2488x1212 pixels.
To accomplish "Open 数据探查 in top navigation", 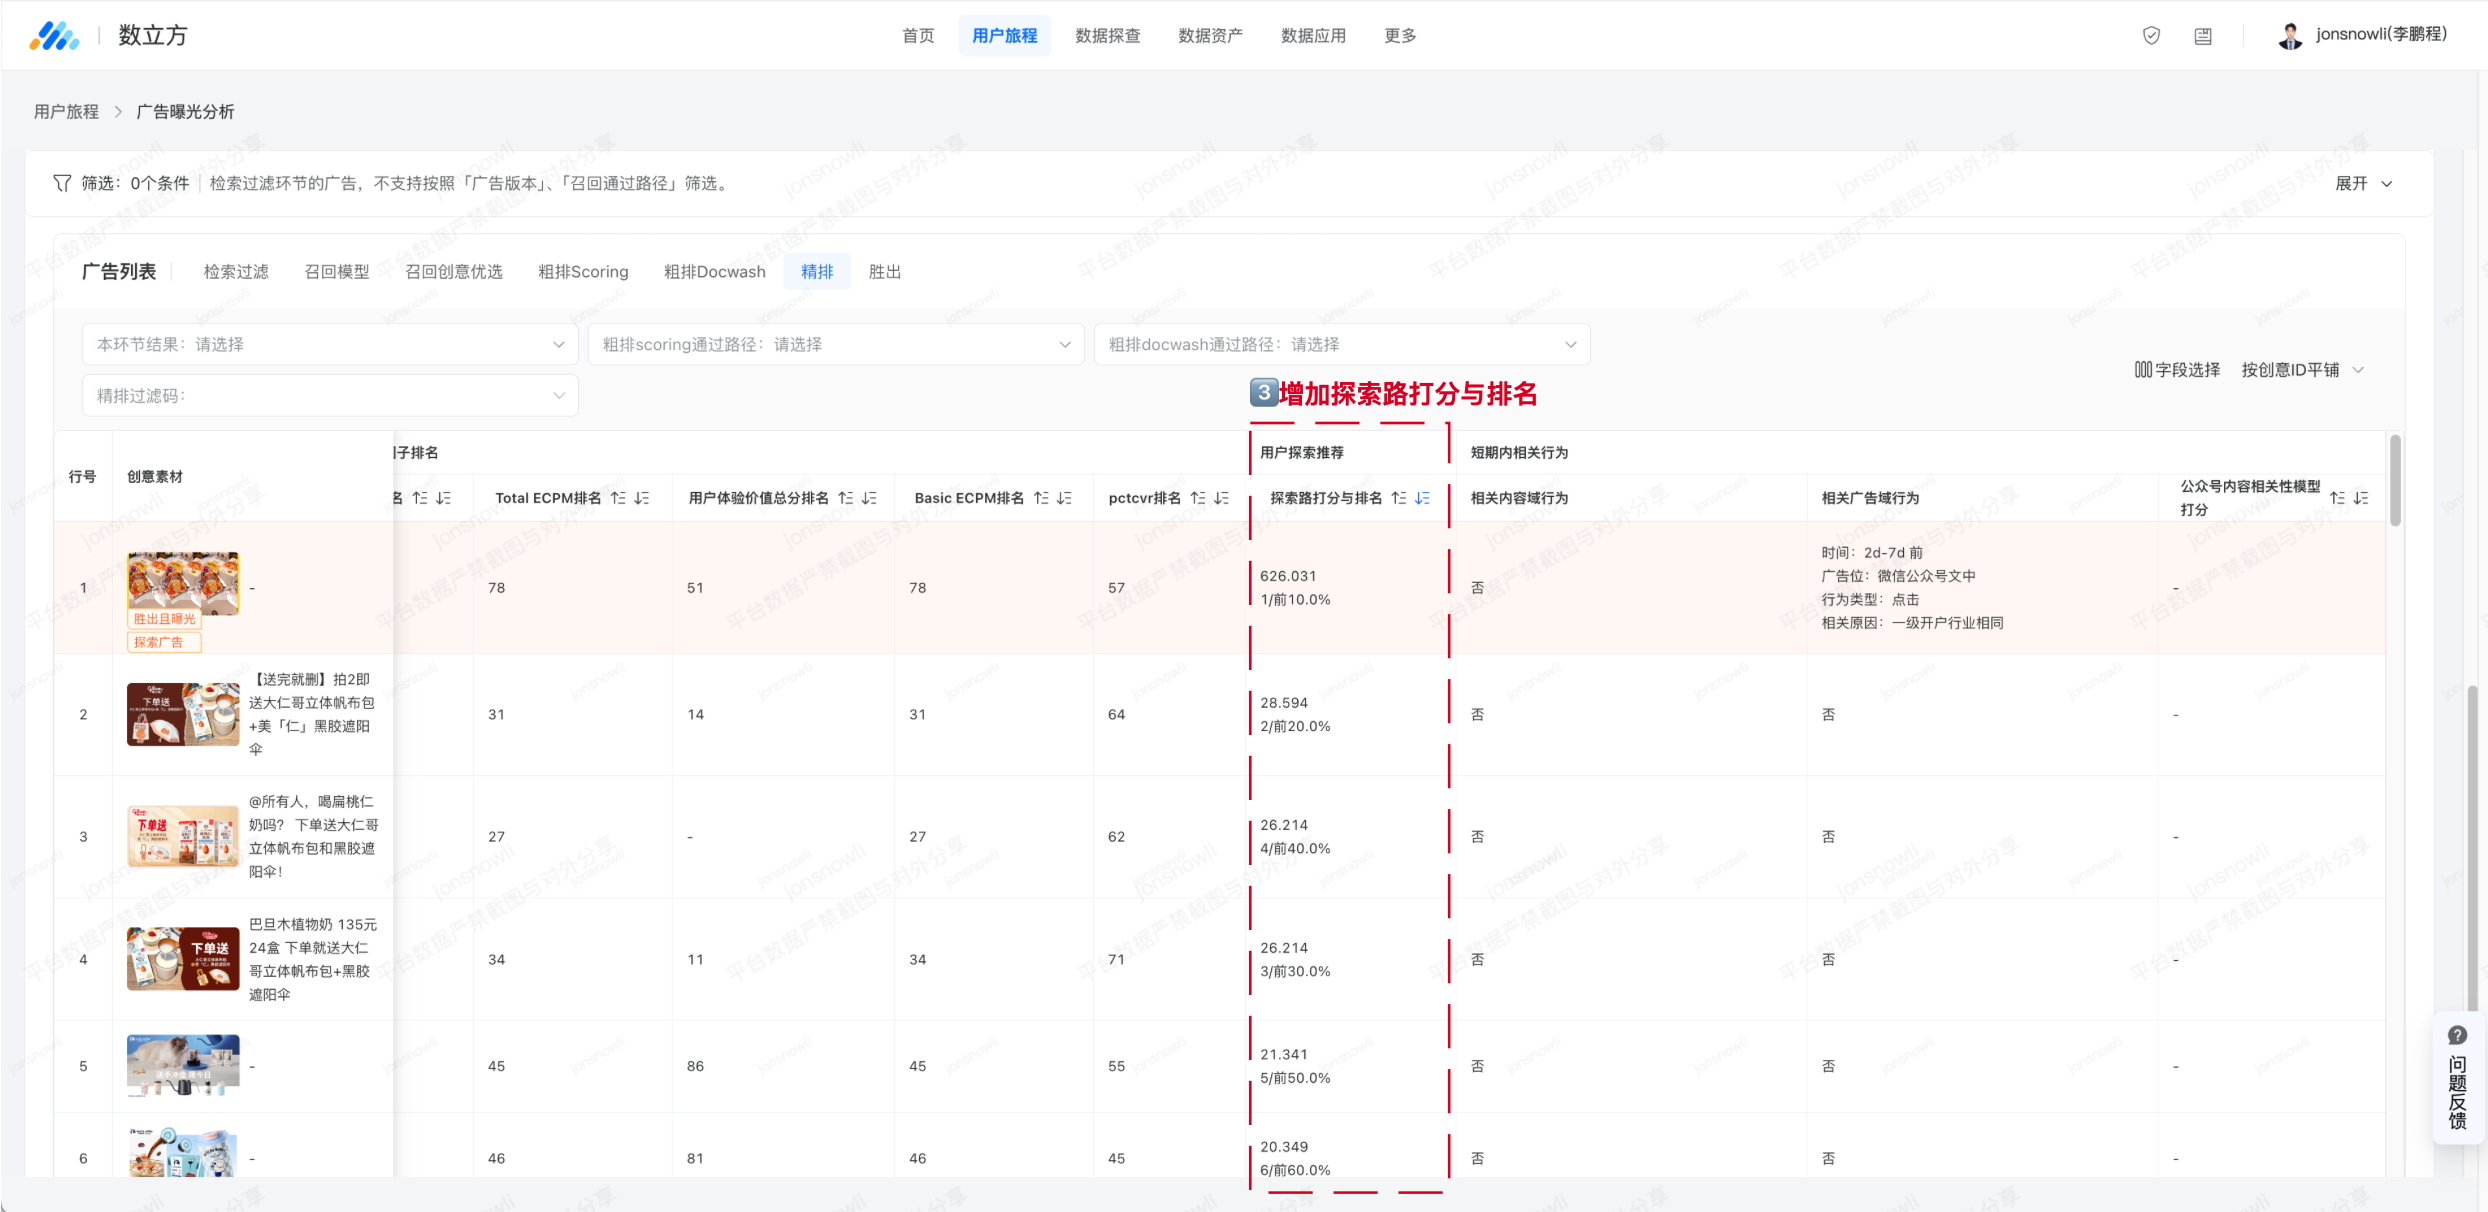I will (1107, 36).
